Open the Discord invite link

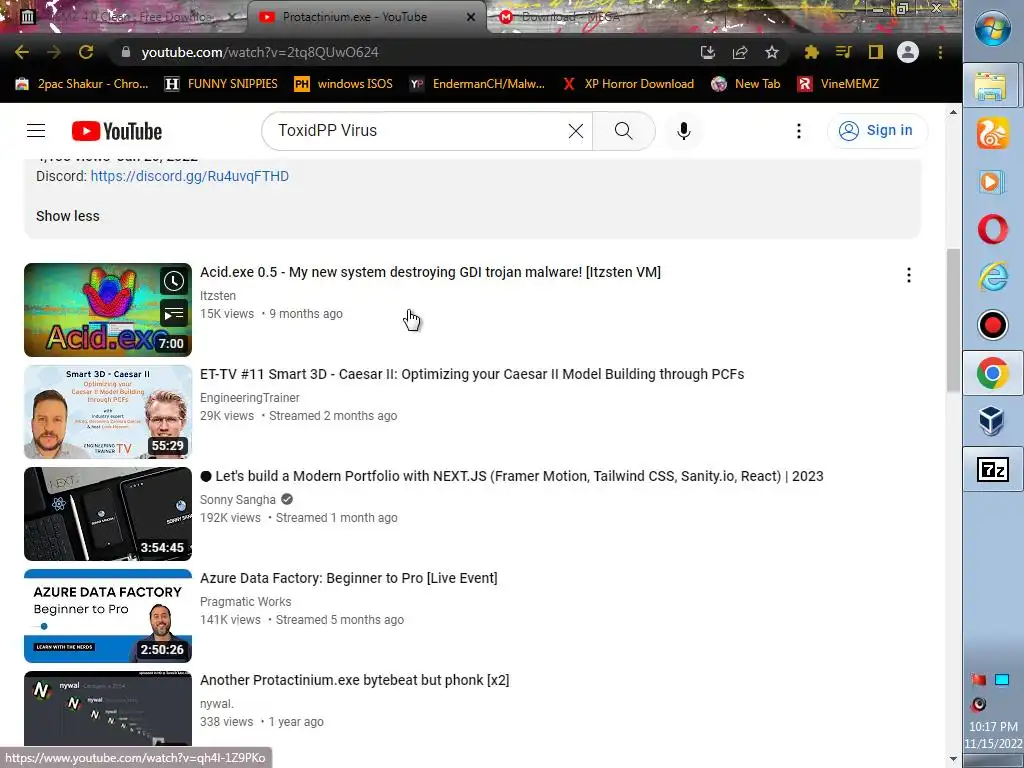pyautogui.click(x=189, y=176)
